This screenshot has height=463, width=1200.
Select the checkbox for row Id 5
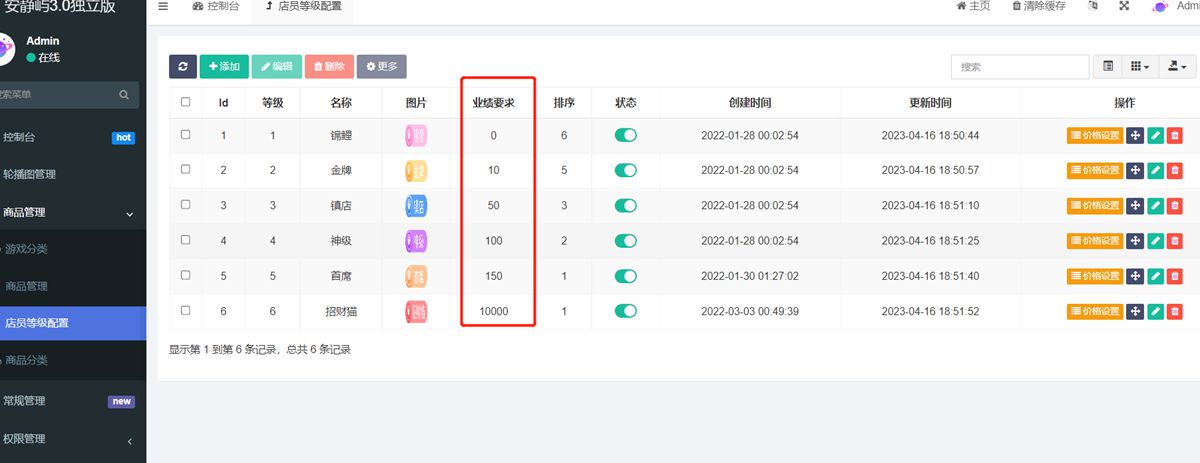[185, 276]
